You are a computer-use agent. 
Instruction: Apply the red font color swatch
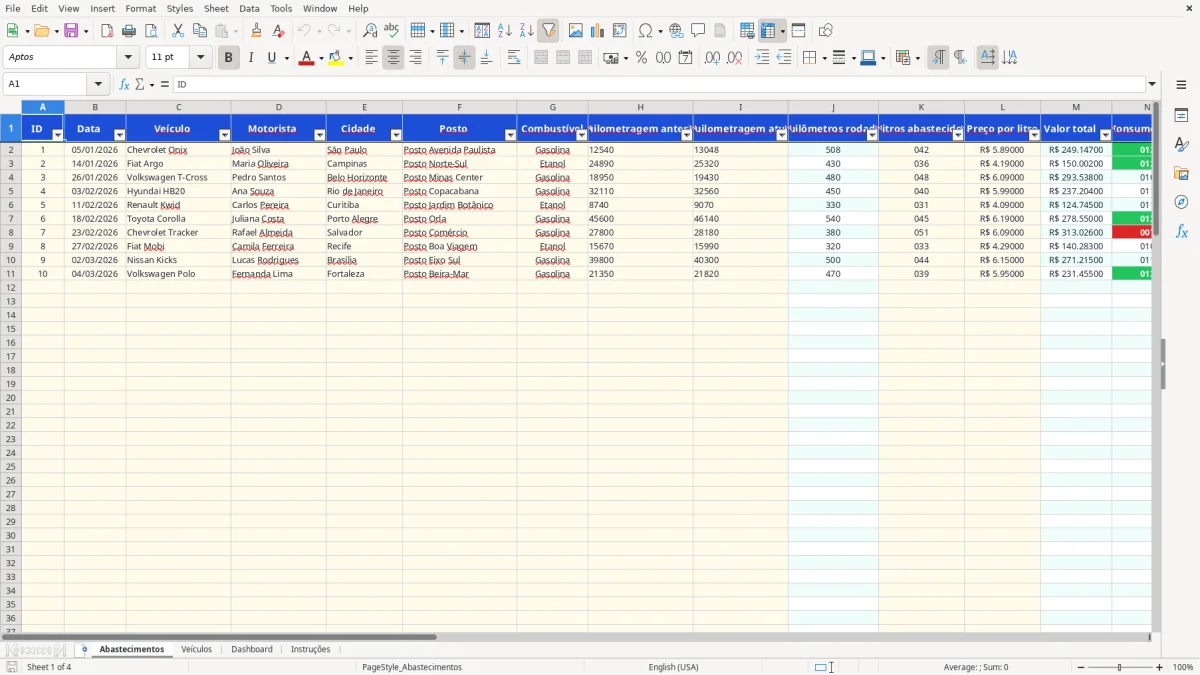coord(306,58)
